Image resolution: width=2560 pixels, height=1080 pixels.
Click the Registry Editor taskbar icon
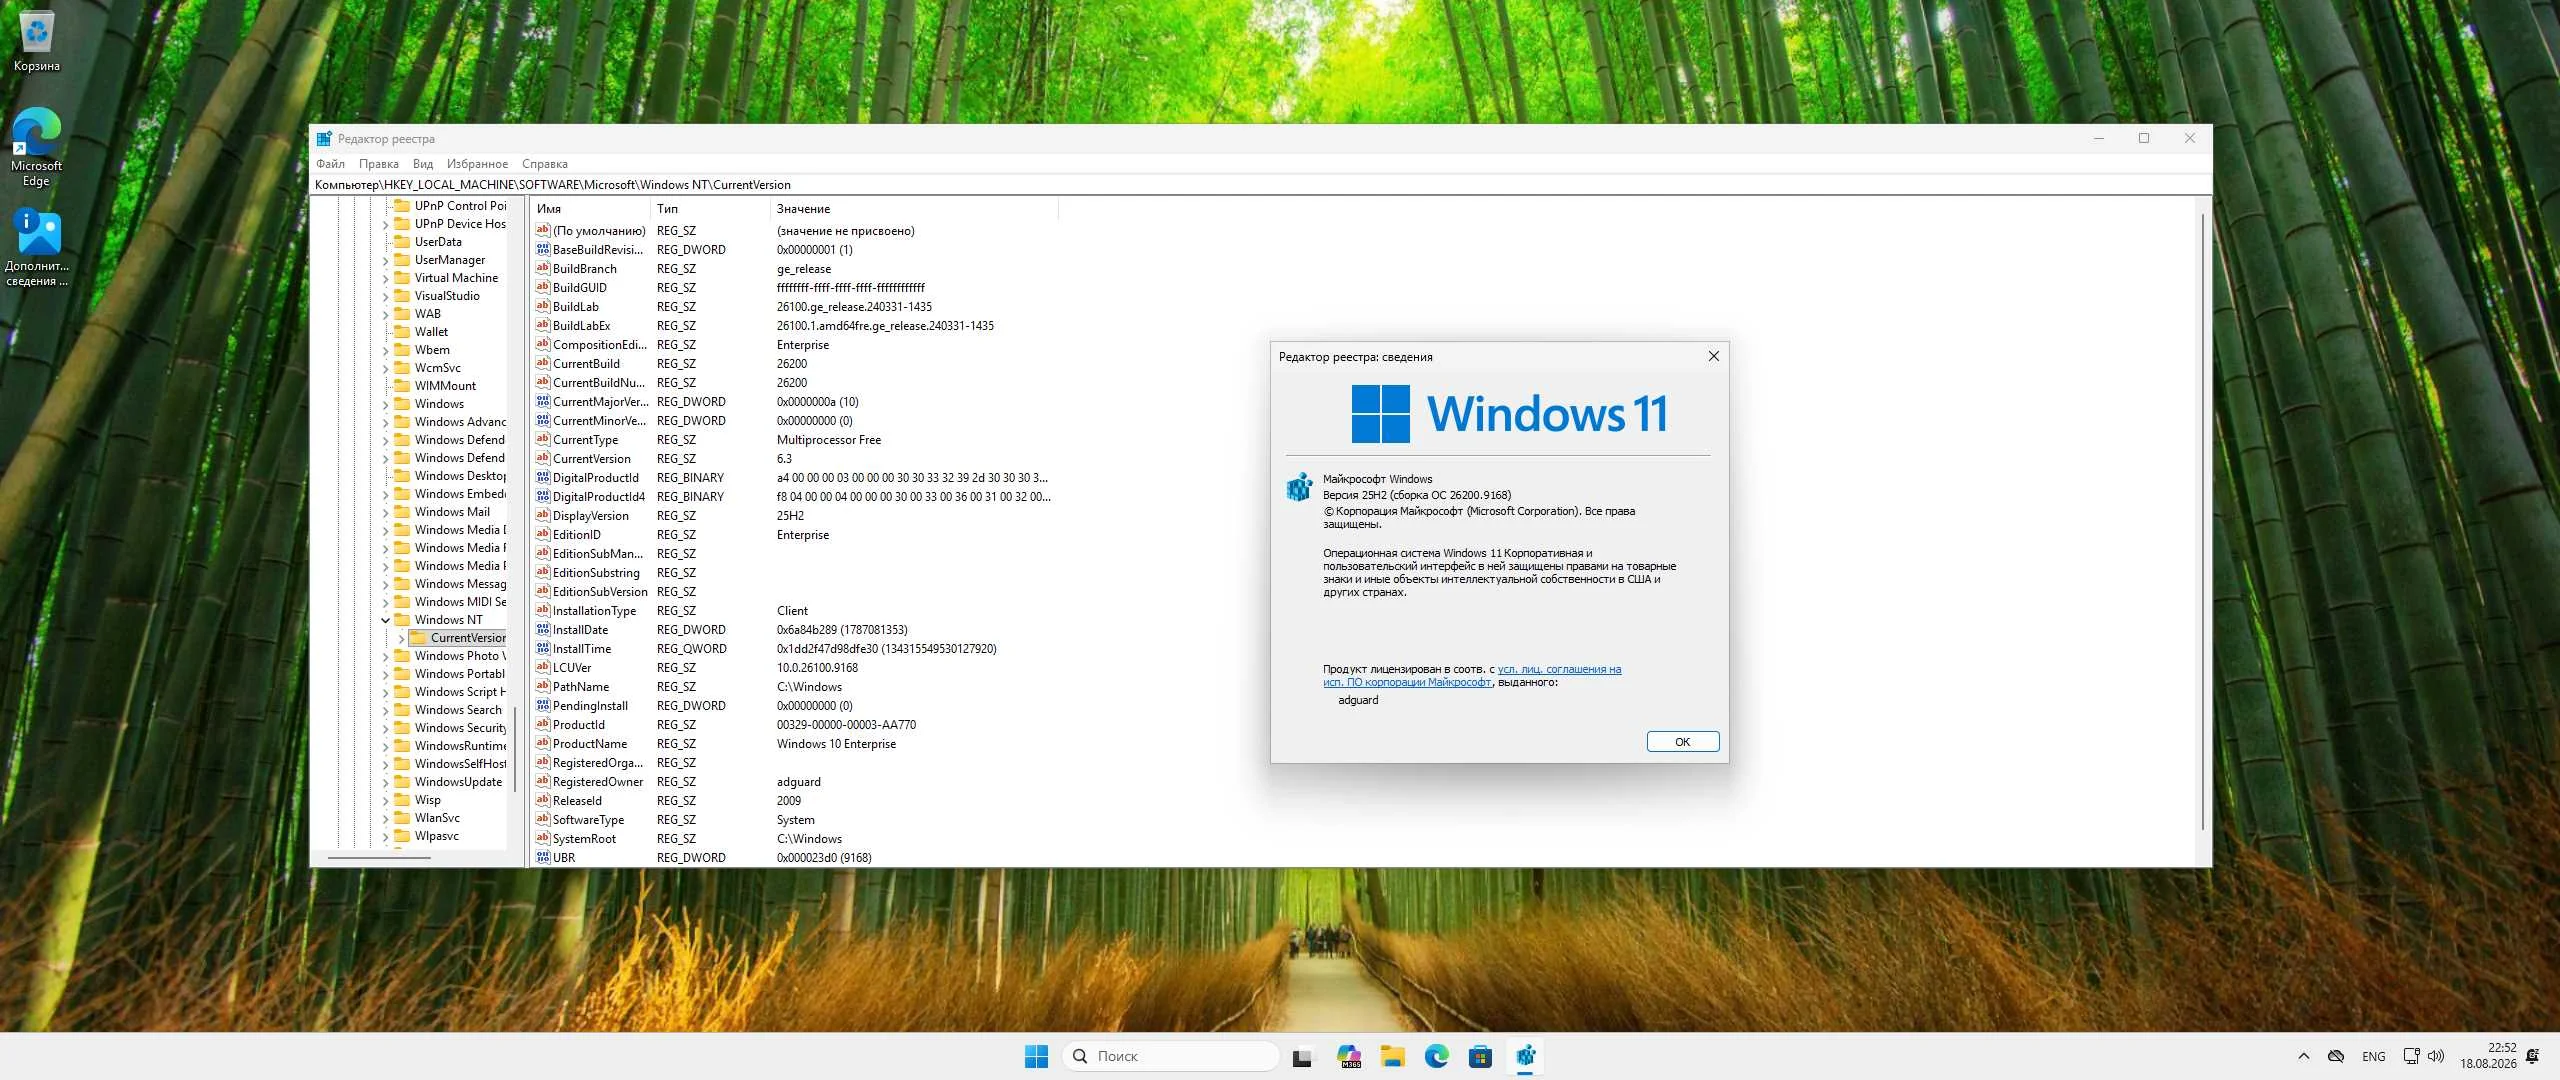click(1525, 1056)
